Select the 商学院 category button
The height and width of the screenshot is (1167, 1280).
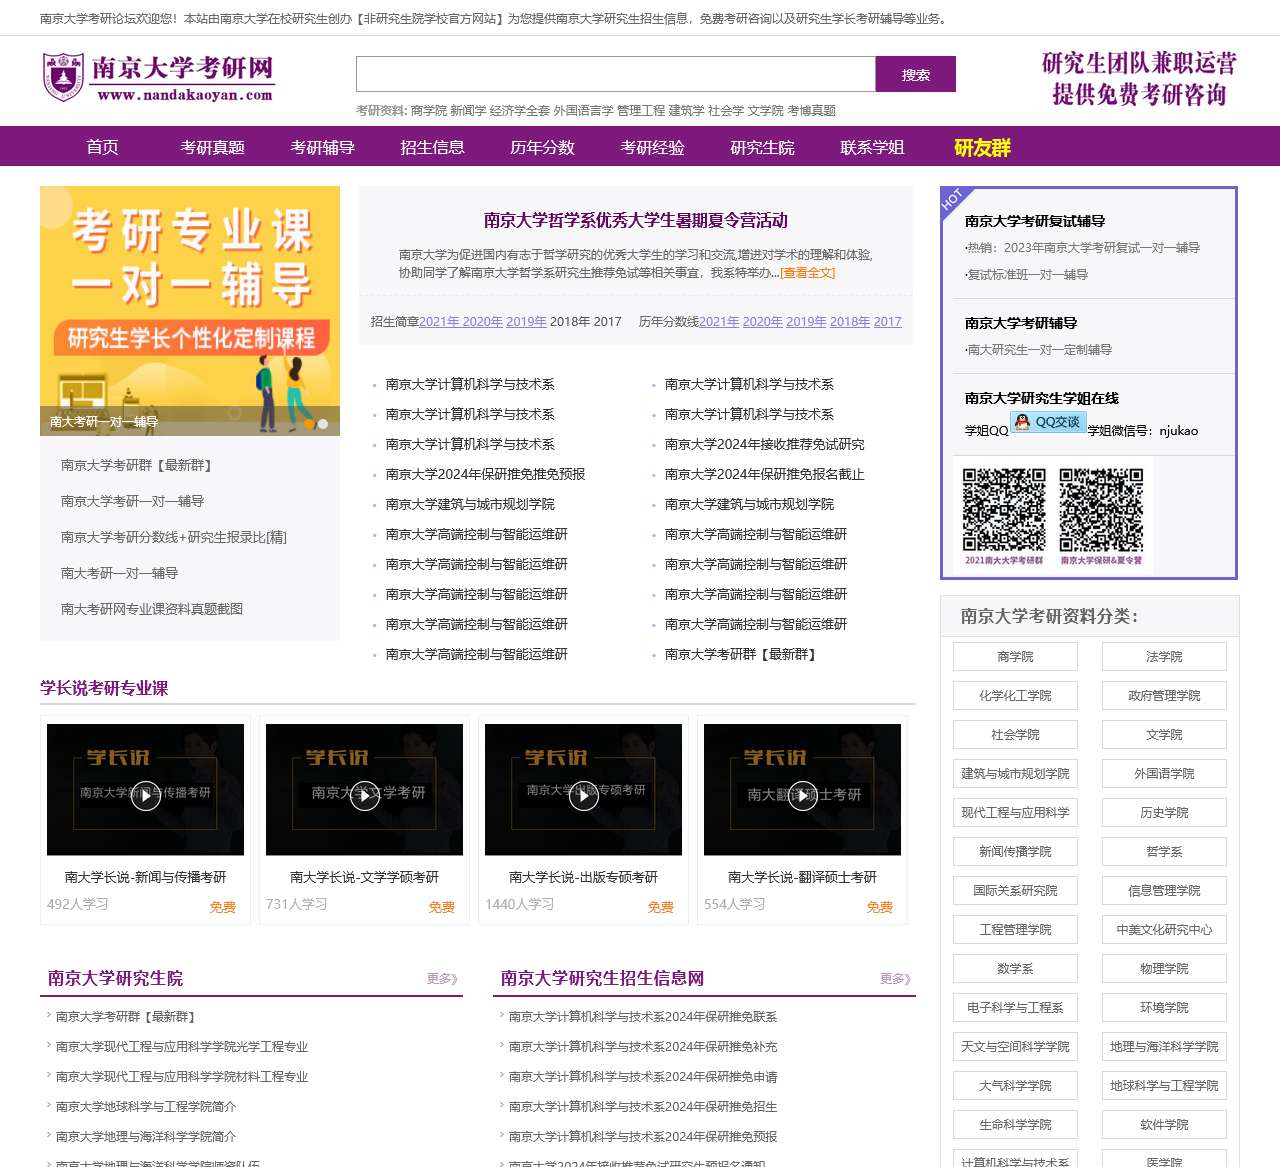1015,656
